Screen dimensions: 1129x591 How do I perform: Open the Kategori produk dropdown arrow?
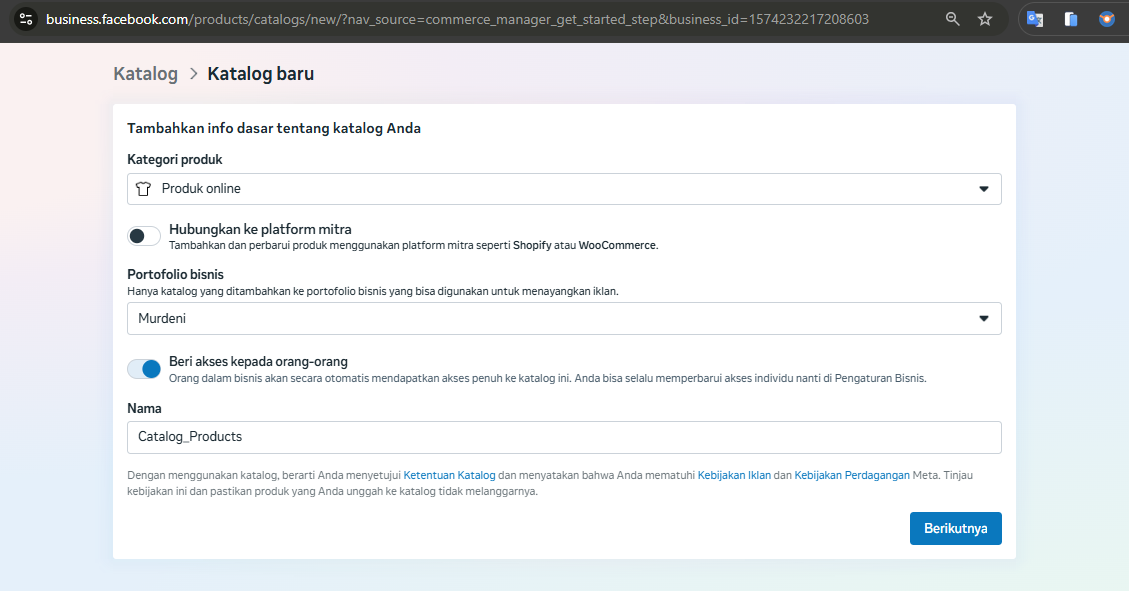(983, 189)
